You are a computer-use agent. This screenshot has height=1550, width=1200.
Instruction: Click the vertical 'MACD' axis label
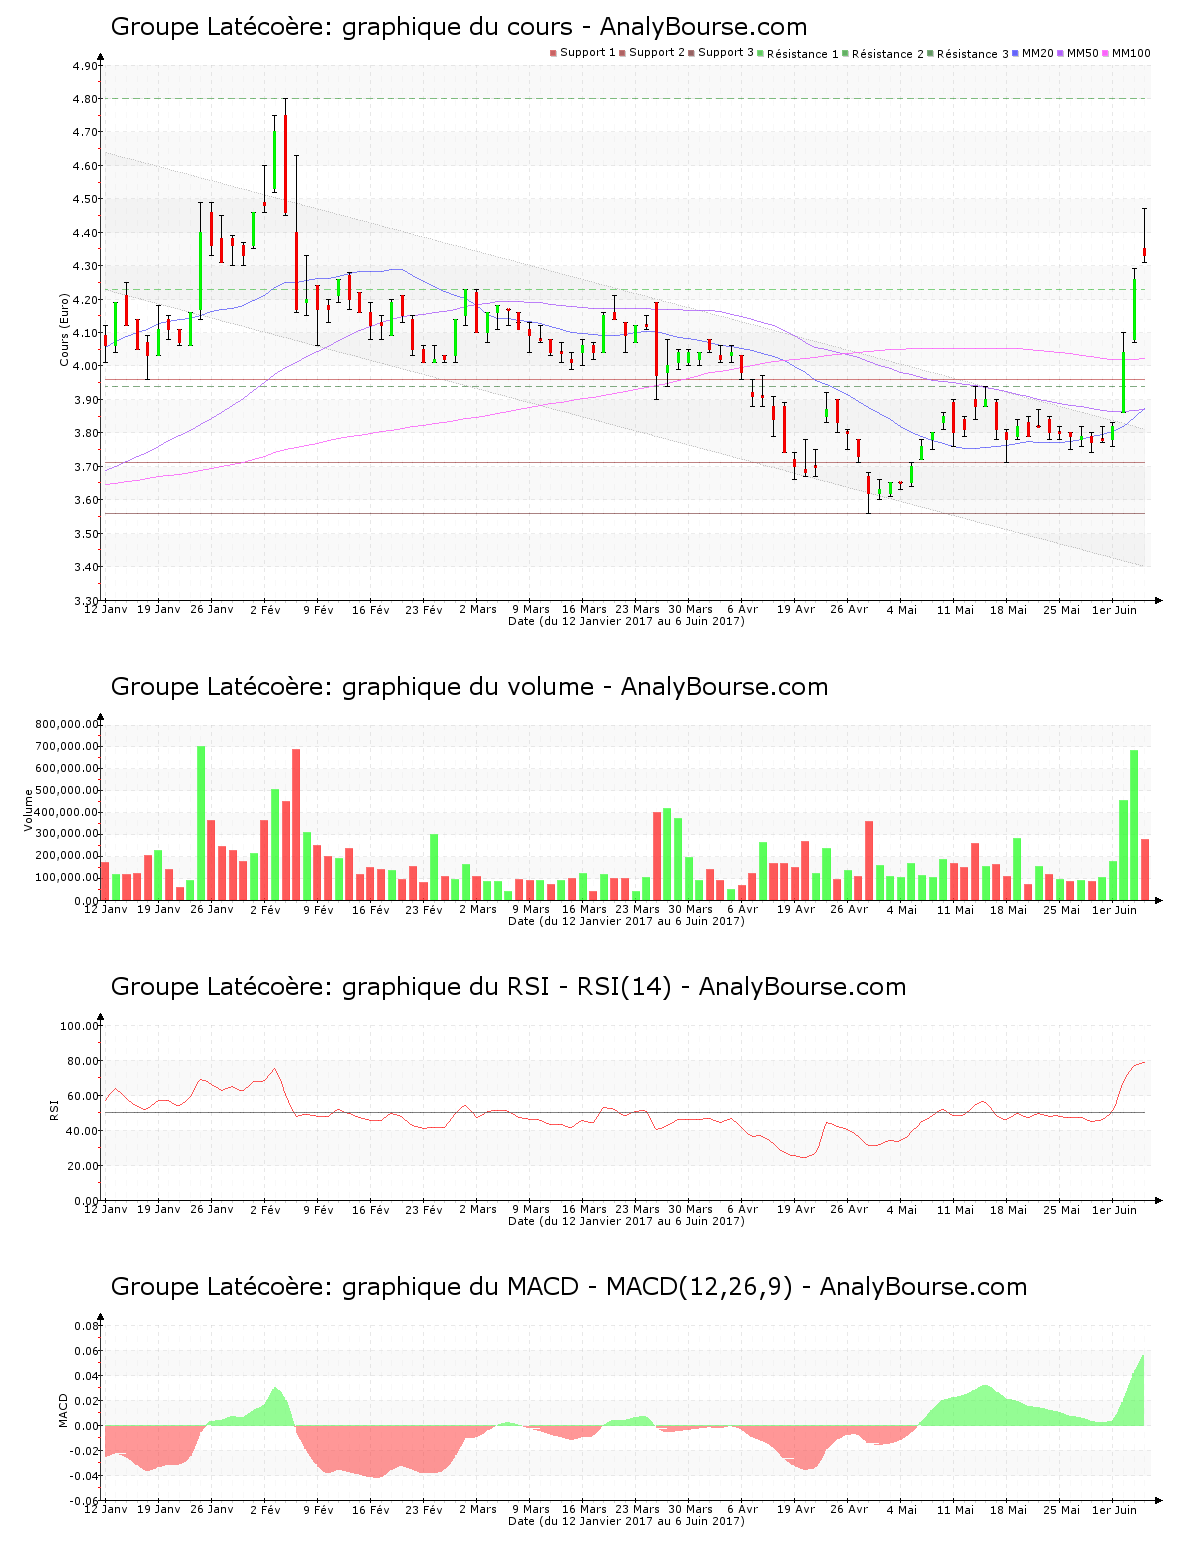pos(63,1410)
